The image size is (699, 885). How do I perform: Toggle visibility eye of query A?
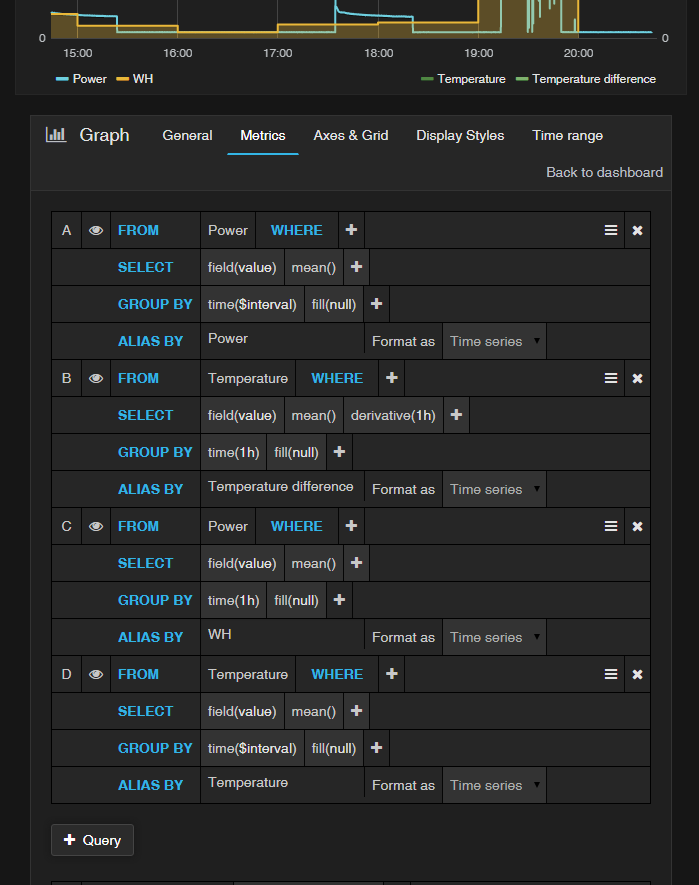[x=96, y=230]
